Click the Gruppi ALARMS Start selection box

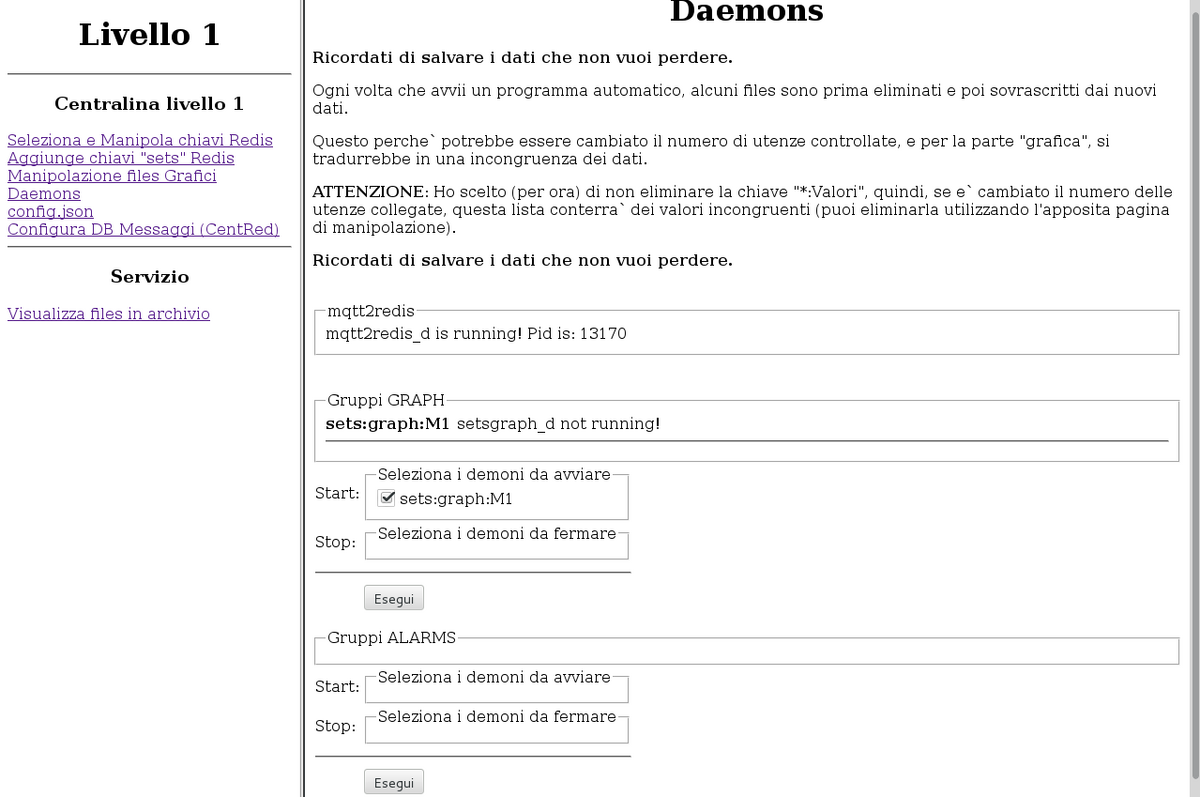point(497,690)
